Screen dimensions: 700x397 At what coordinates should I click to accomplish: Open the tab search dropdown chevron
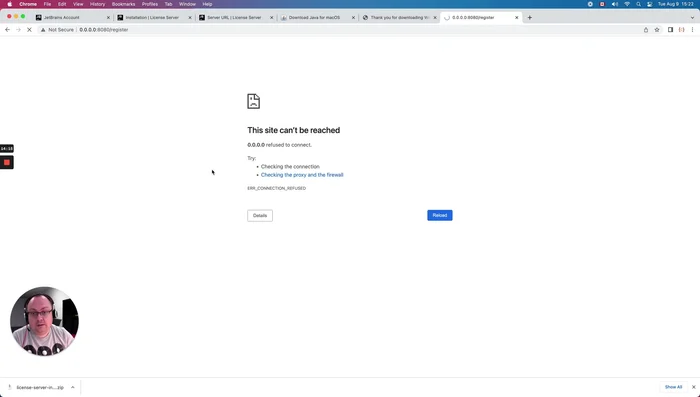692,17
